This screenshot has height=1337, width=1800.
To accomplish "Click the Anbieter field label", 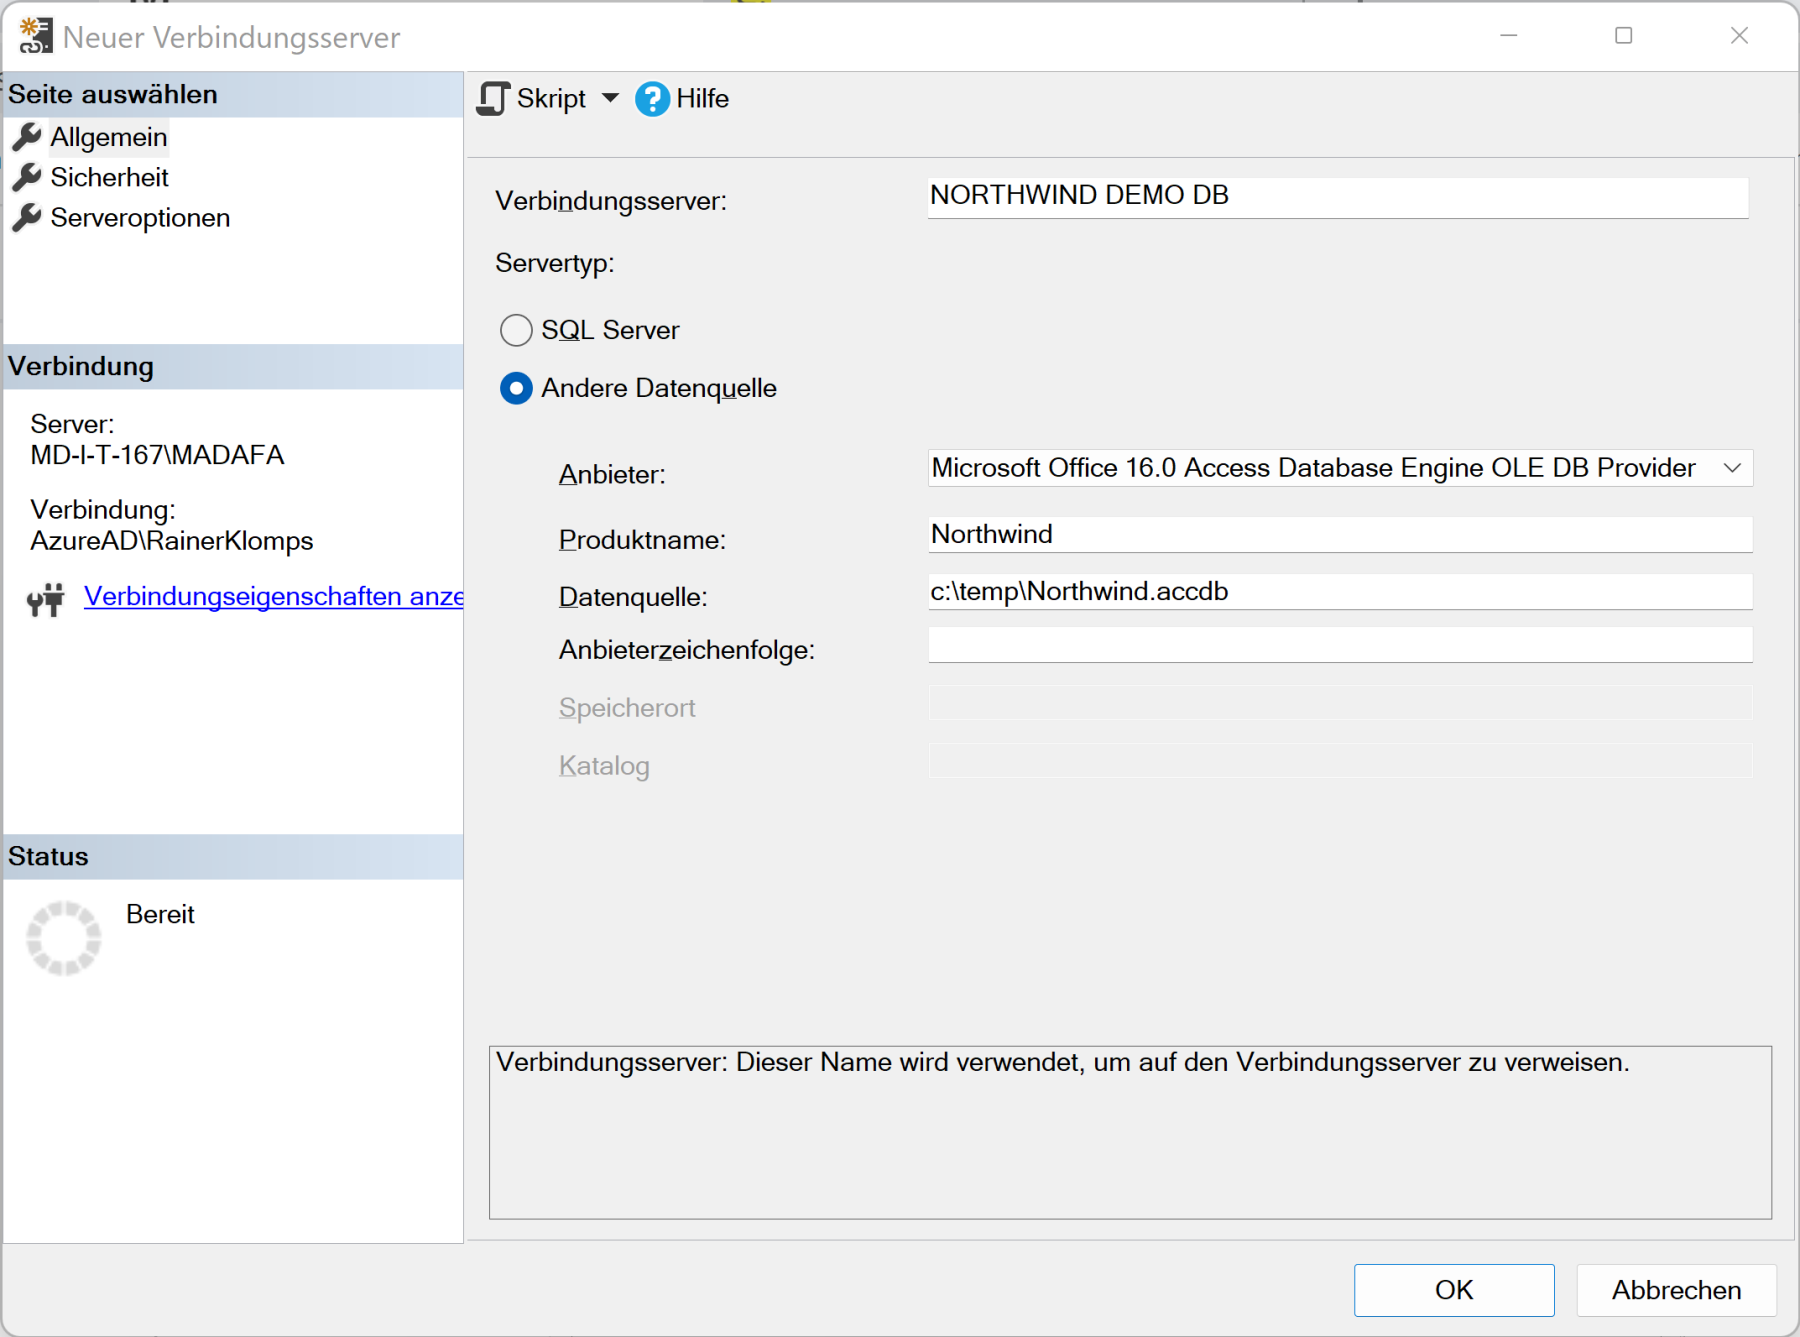I will pos(612,474).
